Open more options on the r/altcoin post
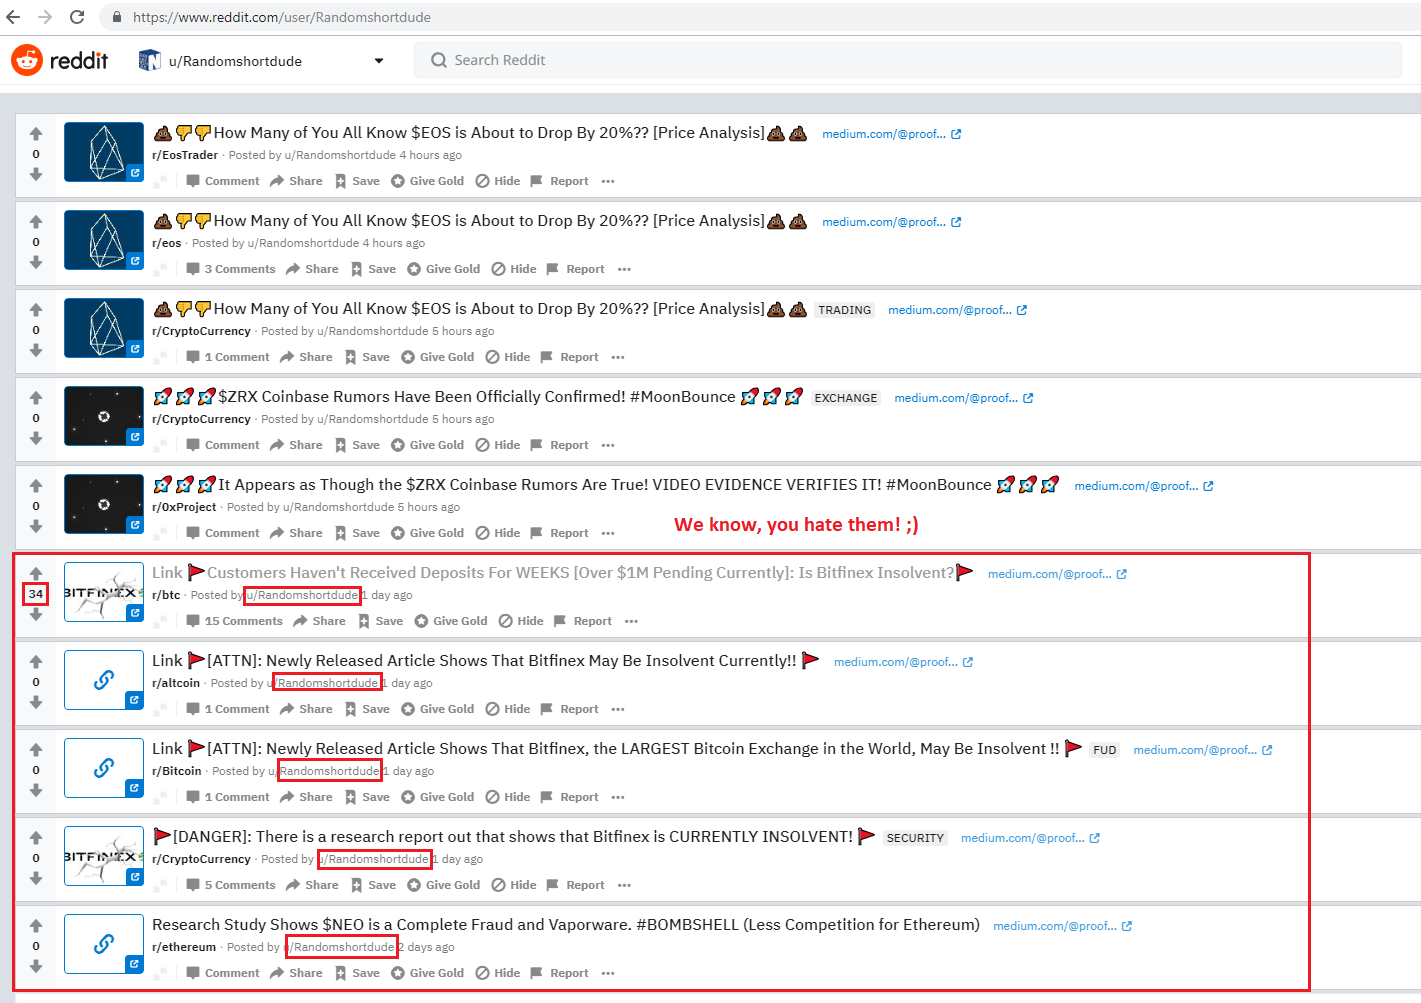The height and width of the screenshot is (1003, 1421). (618, 709)
